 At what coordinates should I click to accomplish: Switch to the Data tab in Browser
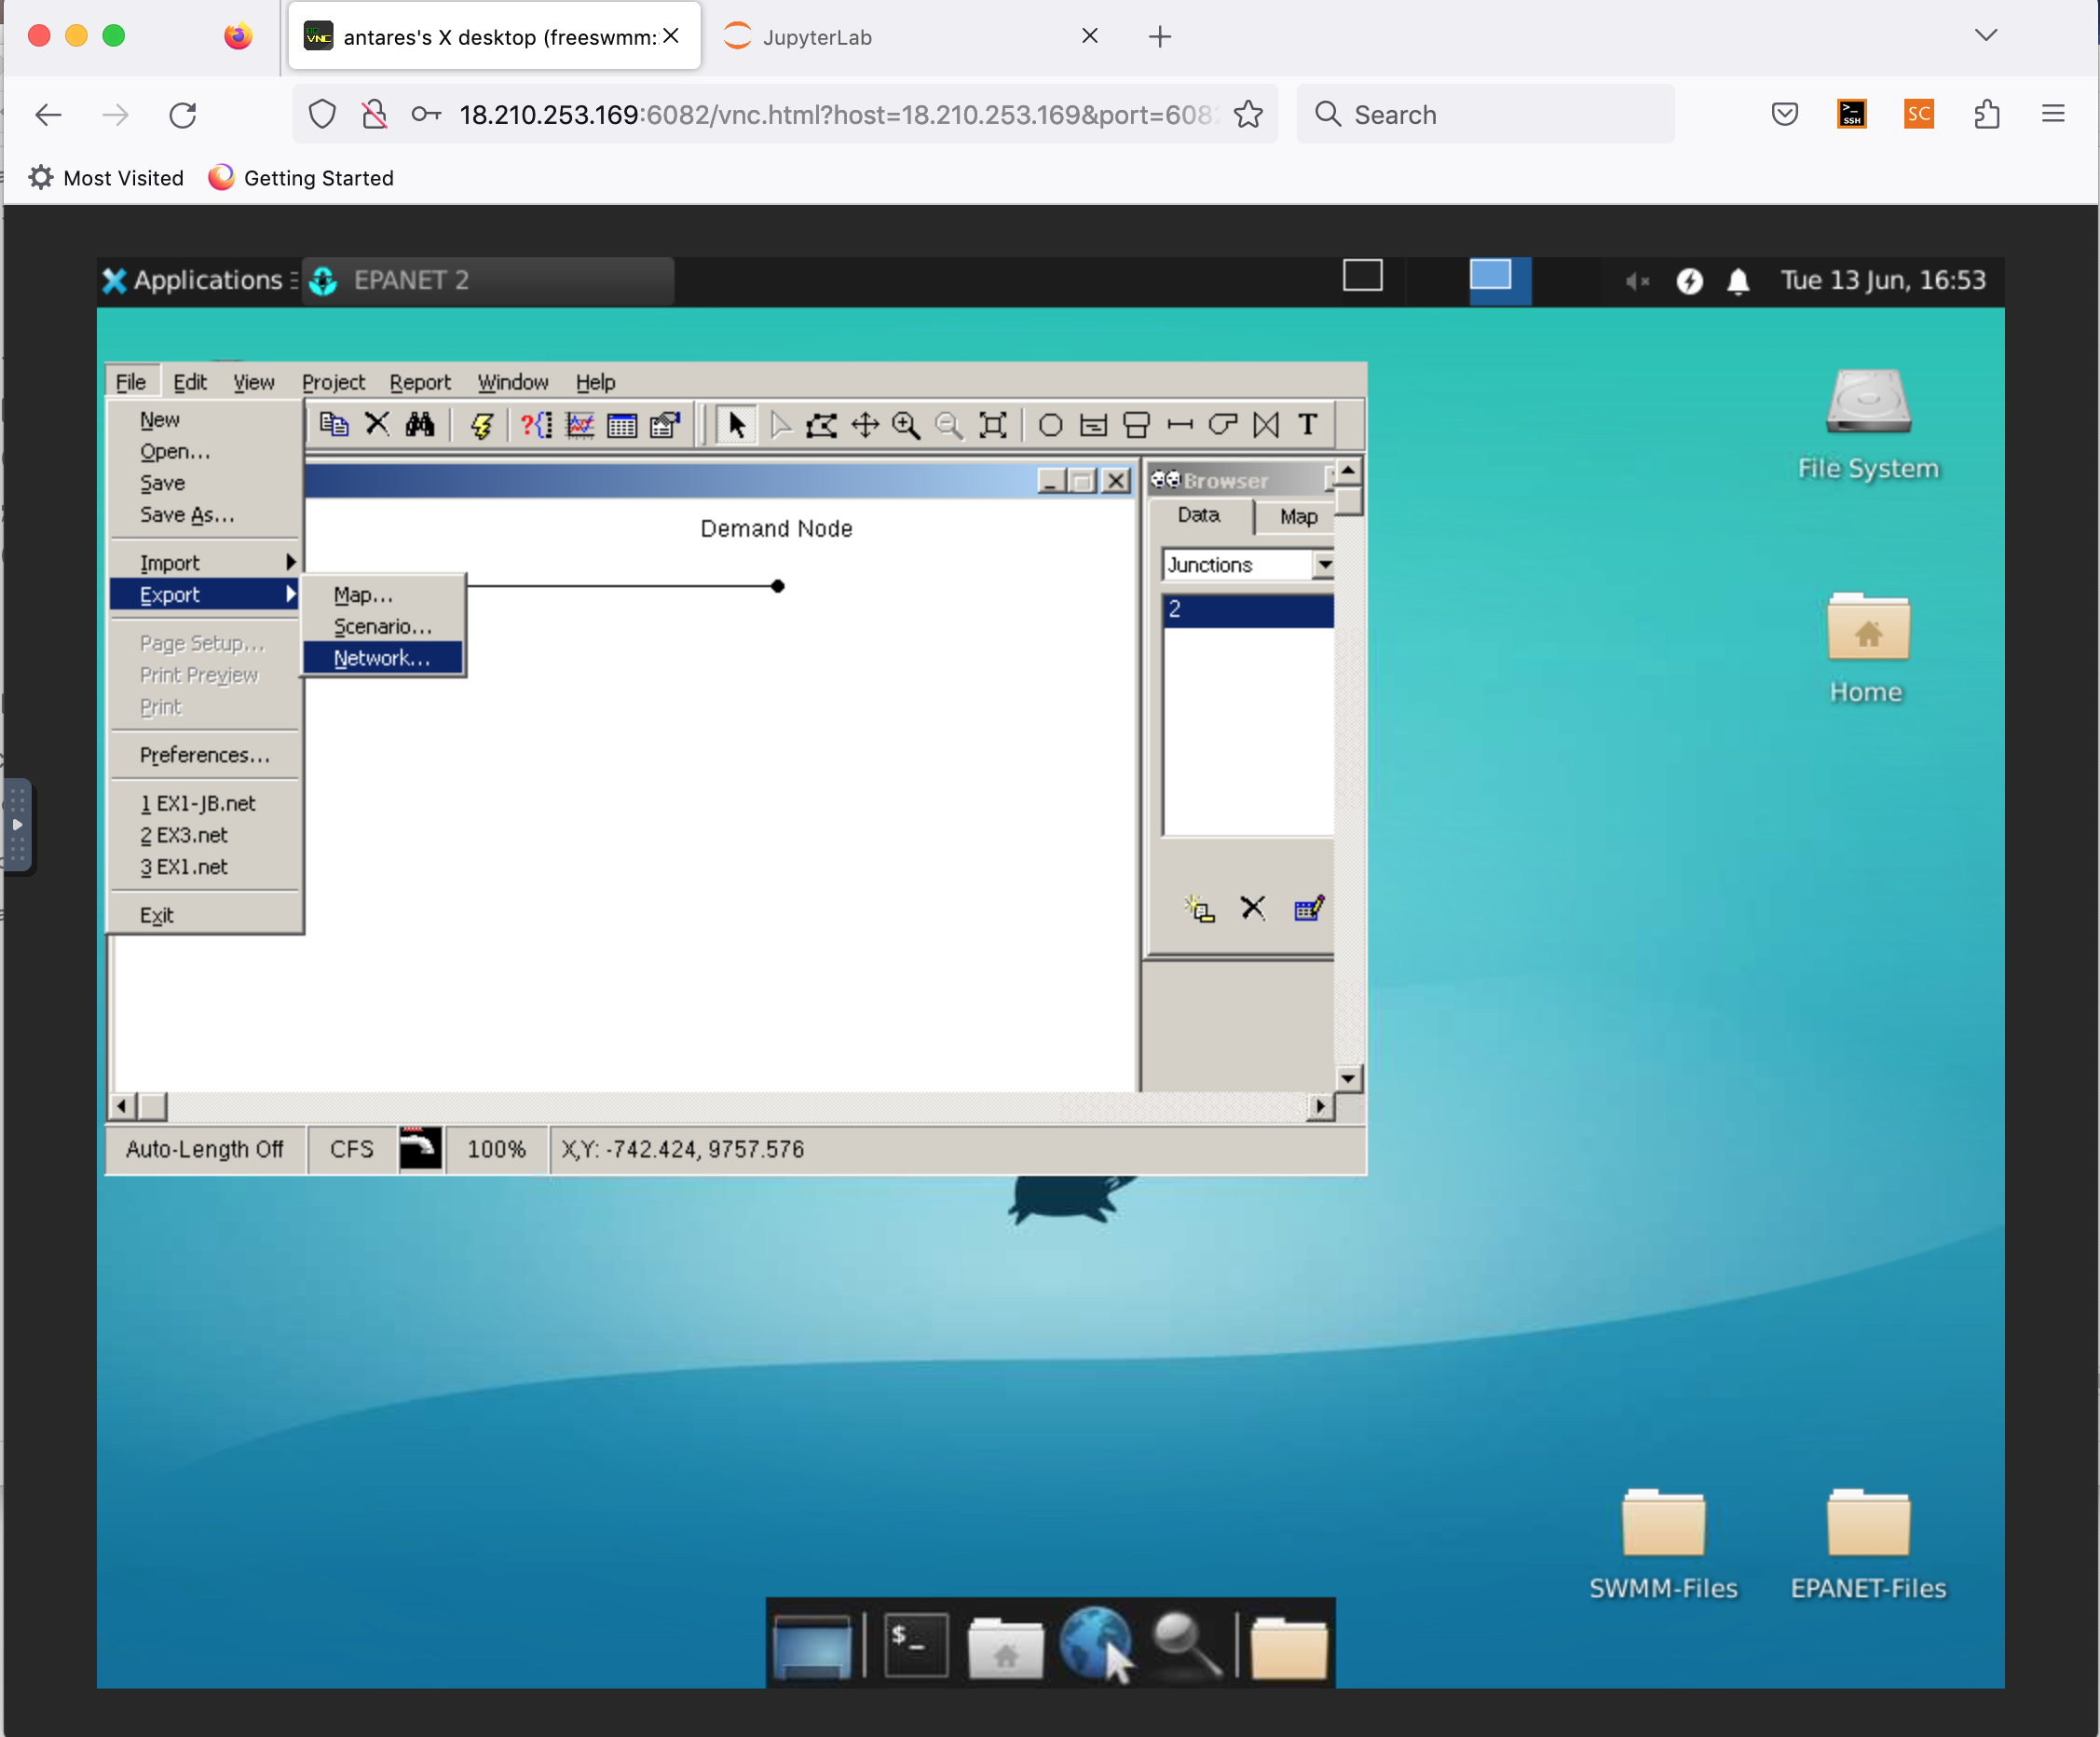pyautogui.click(x=1198, y=515)
